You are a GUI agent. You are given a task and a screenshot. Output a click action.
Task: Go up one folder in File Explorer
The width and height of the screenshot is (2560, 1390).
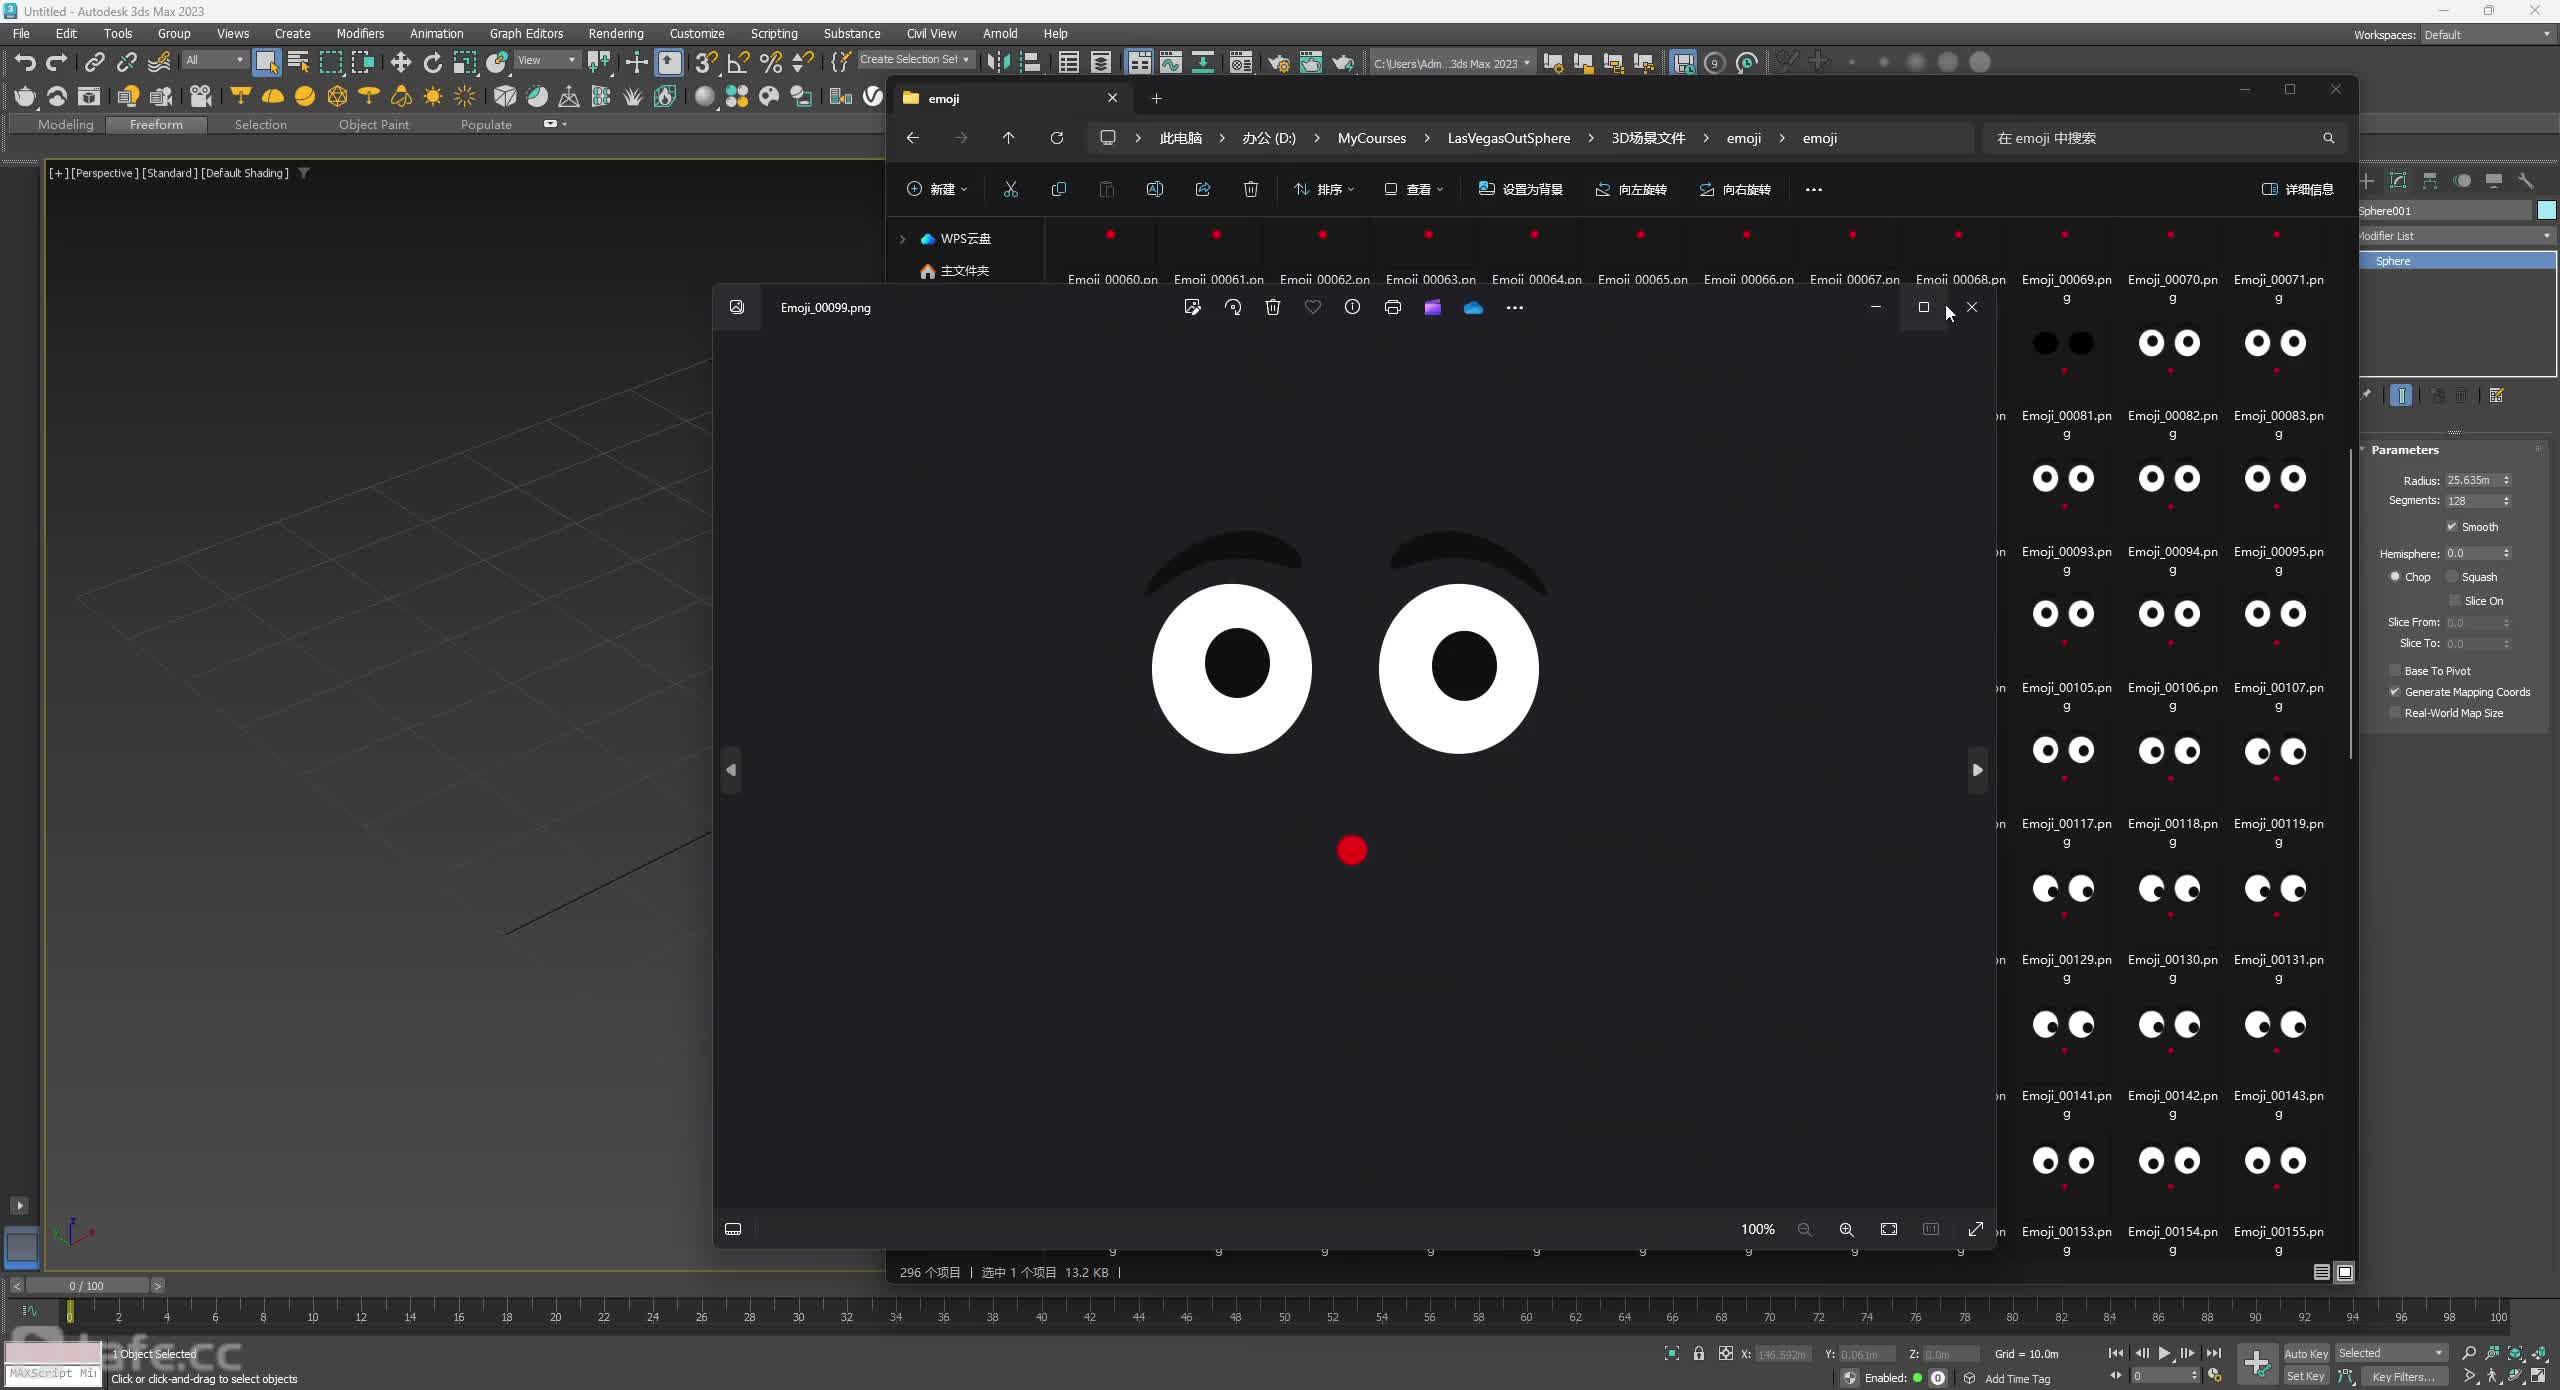point(1008,138)
